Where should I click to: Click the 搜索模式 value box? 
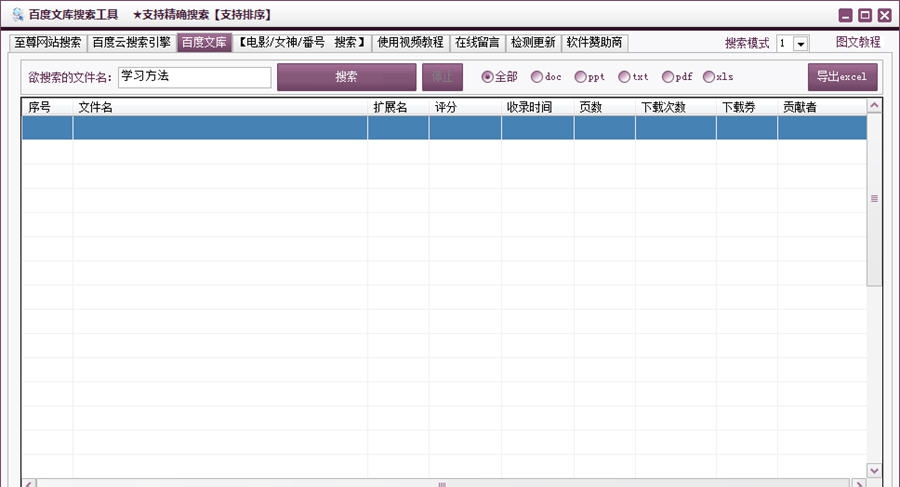[x=785, y=44]
